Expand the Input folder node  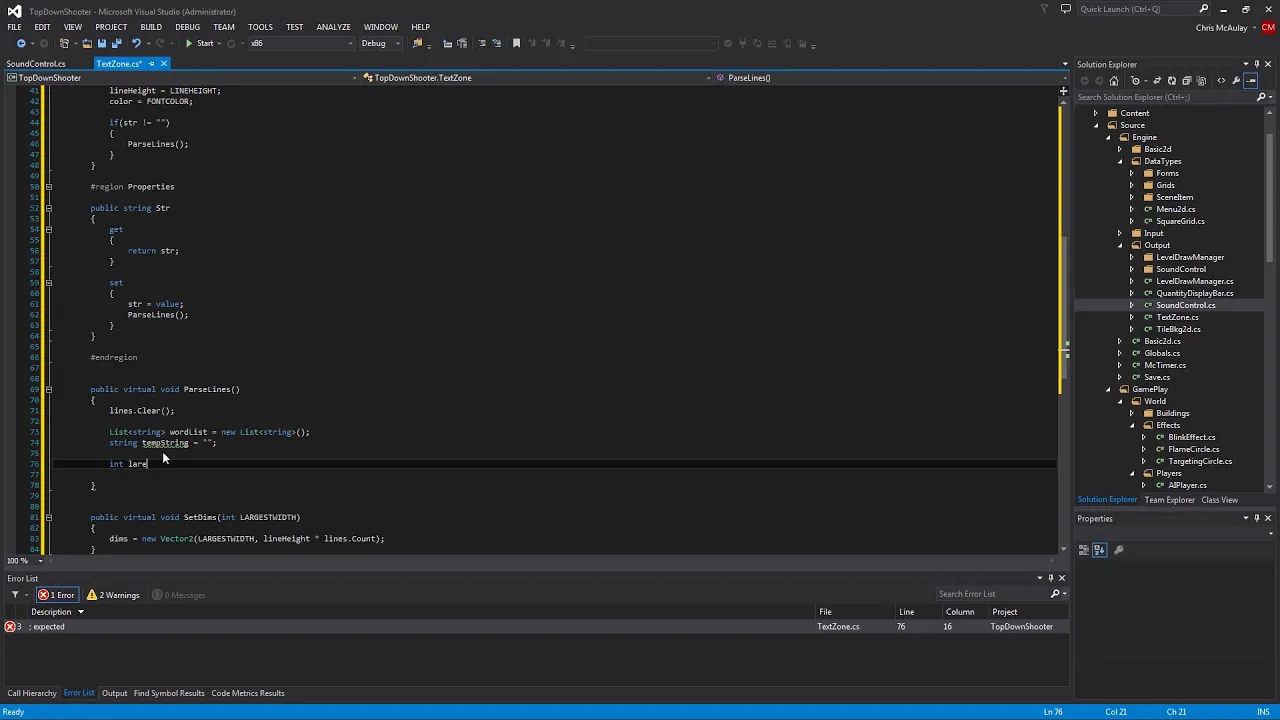tap(1120, 233)
